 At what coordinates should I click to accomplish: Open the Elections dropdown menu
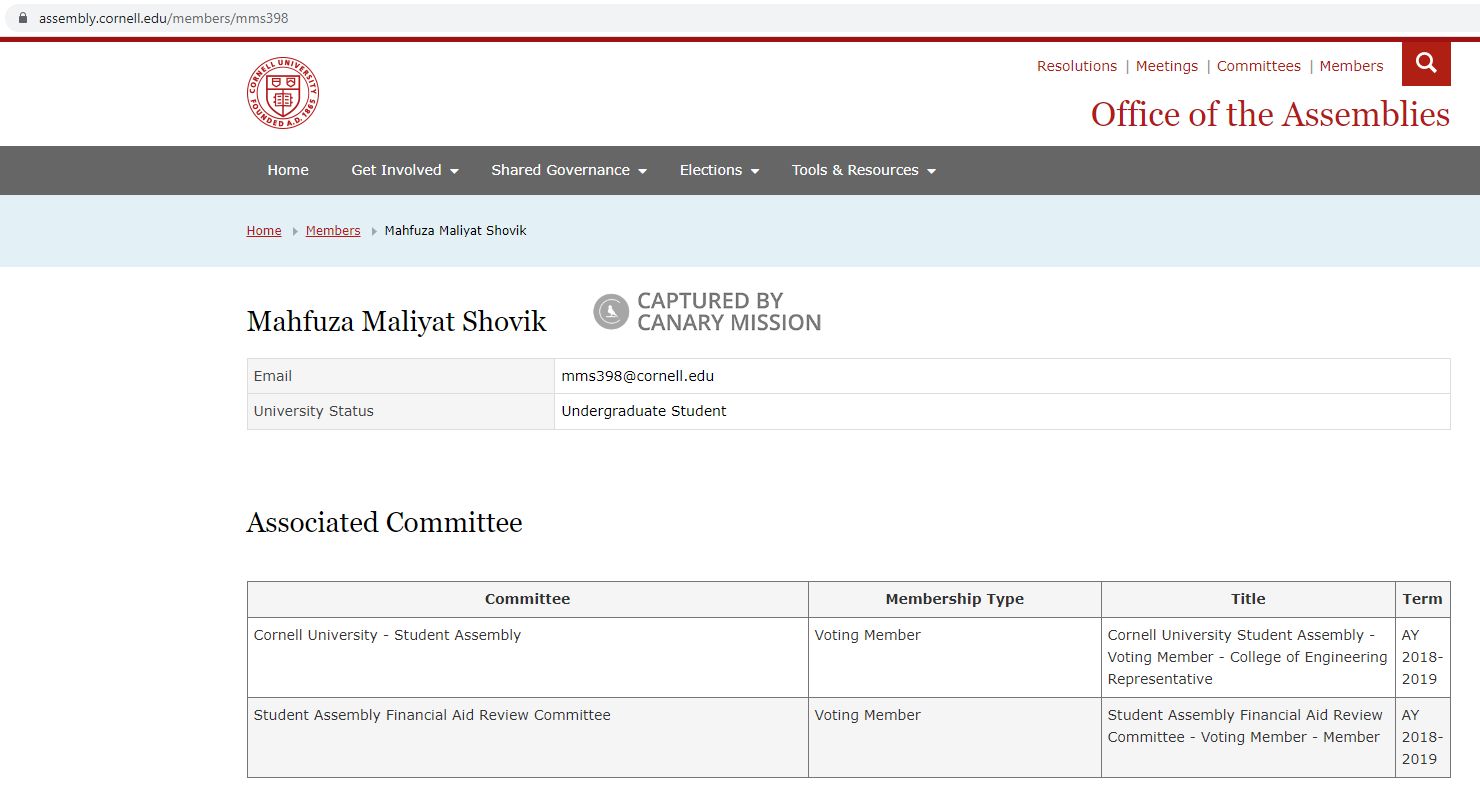tap(720, 170)
